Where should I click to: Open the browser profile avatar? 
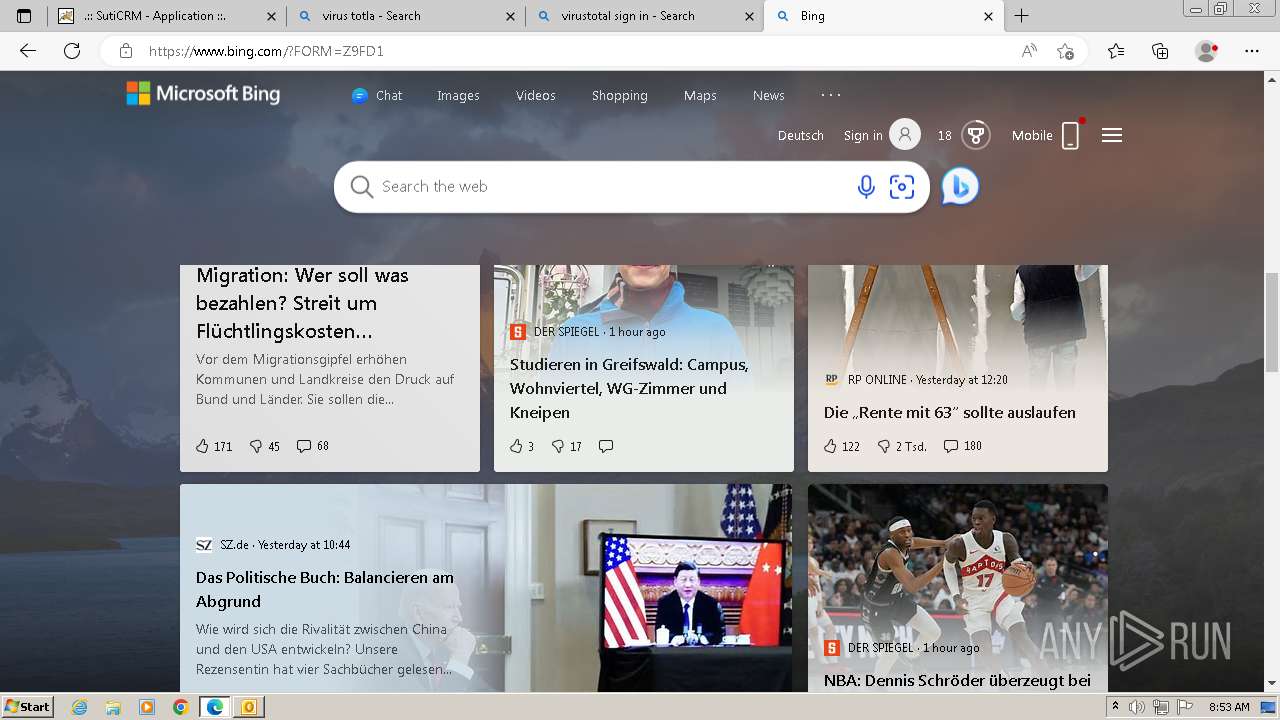tap(1206, 51)
